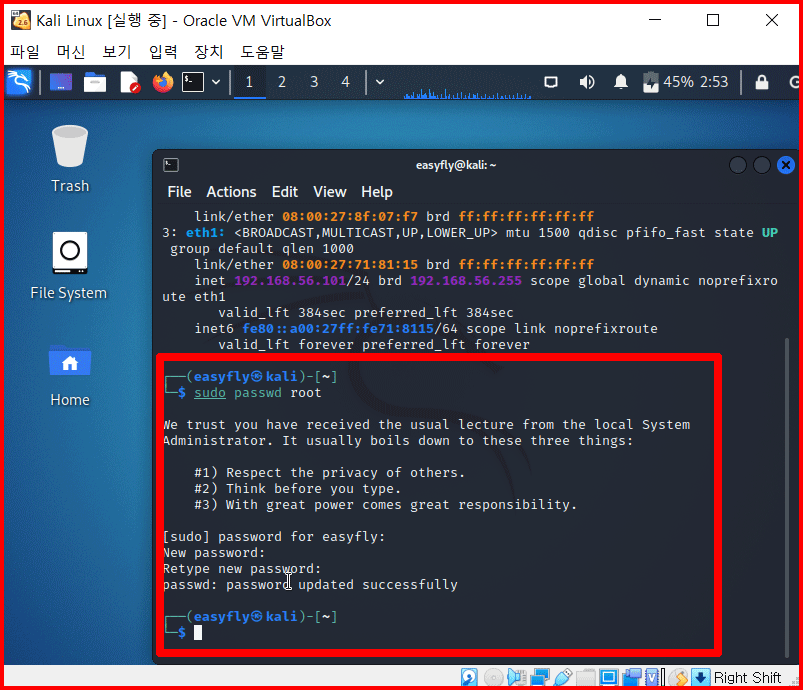Launch the text editor panel icon
803x690 pixels.
(130, 82)
